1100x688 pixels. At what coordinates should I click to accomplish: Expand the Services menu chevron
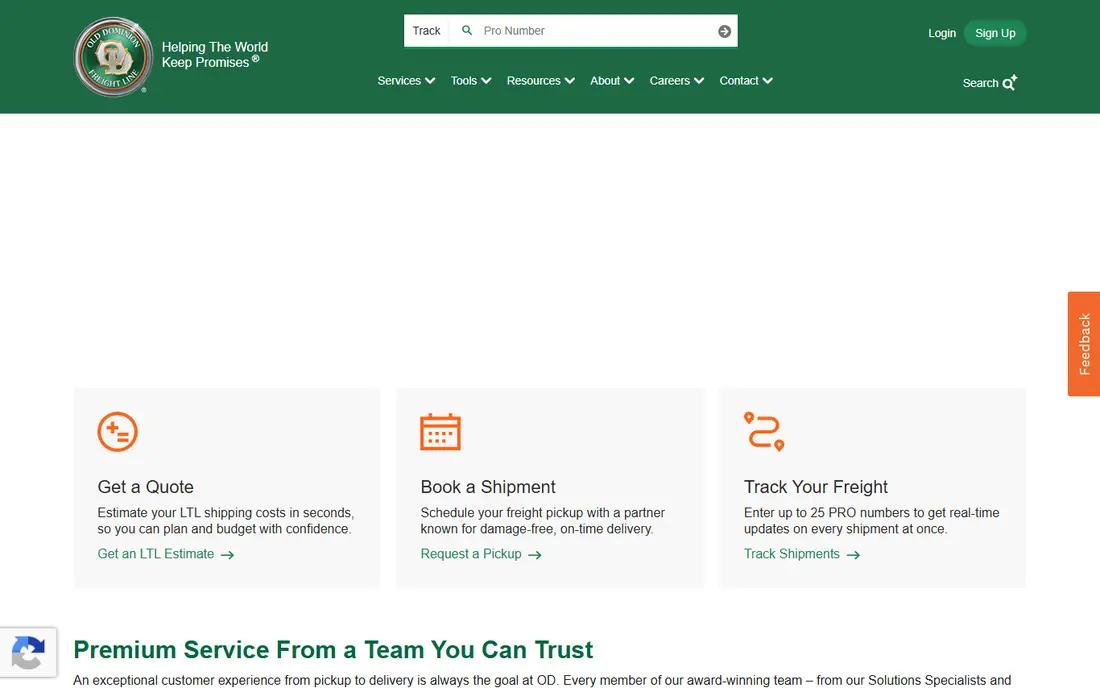(430, 81)
